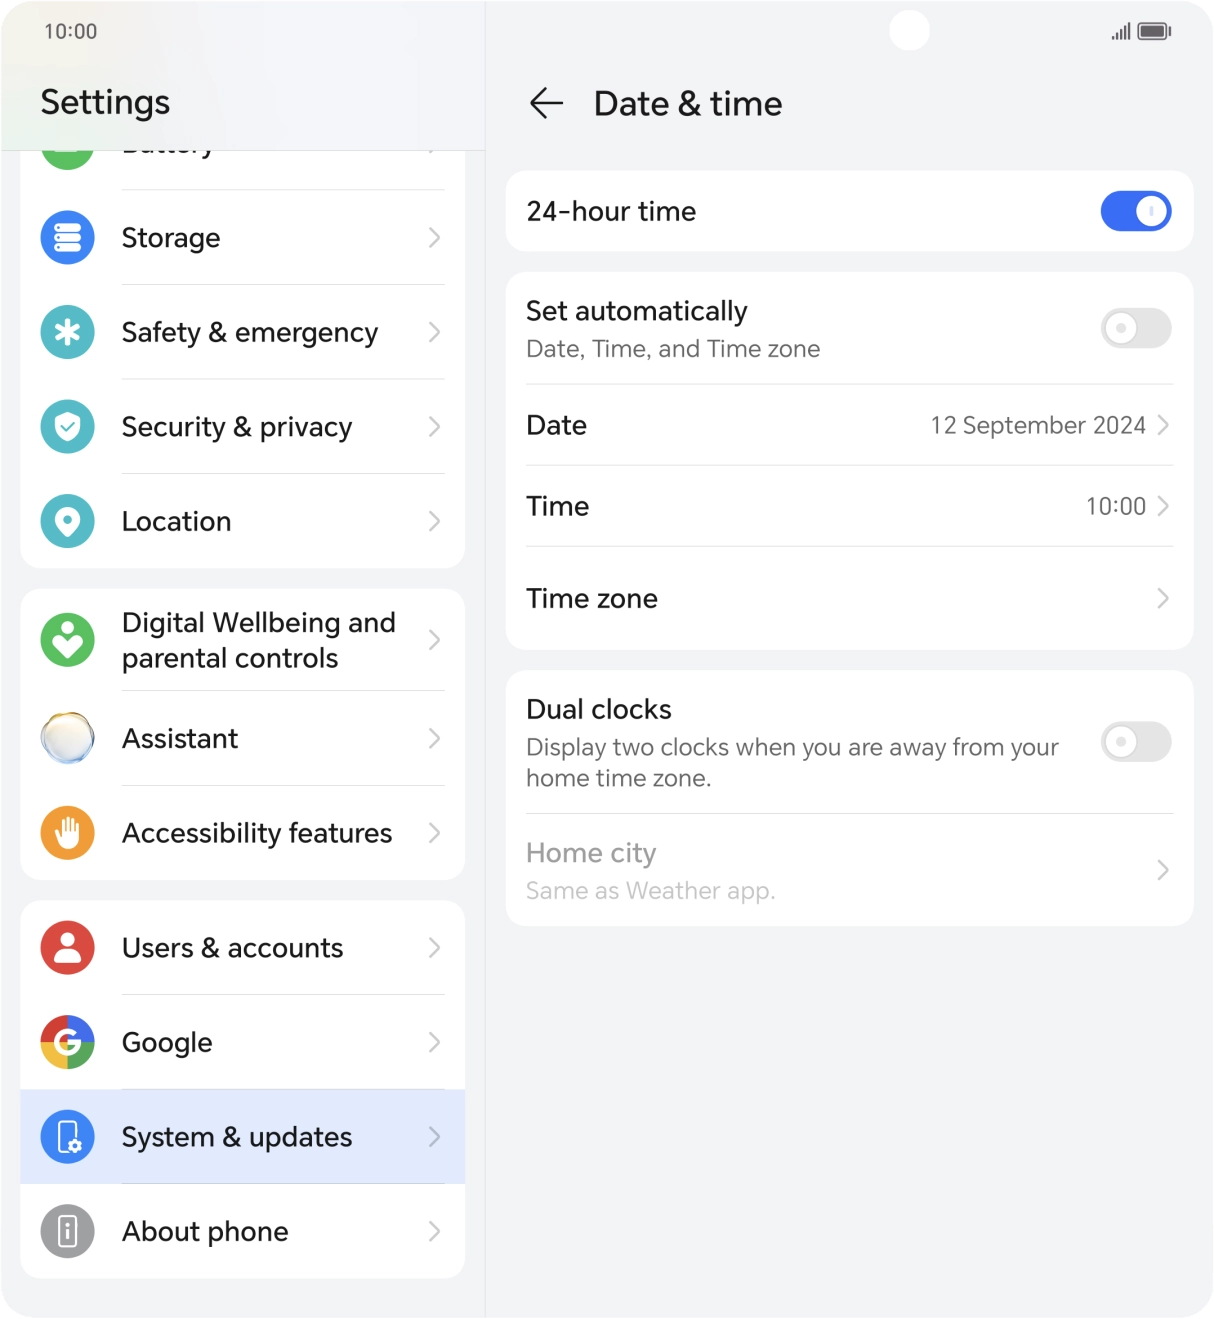Image resolution: width=1214 pixels, height=1319 pixels.
Task: Tap the Safety & emergency asterisk icon
Action: pos(67,332)
